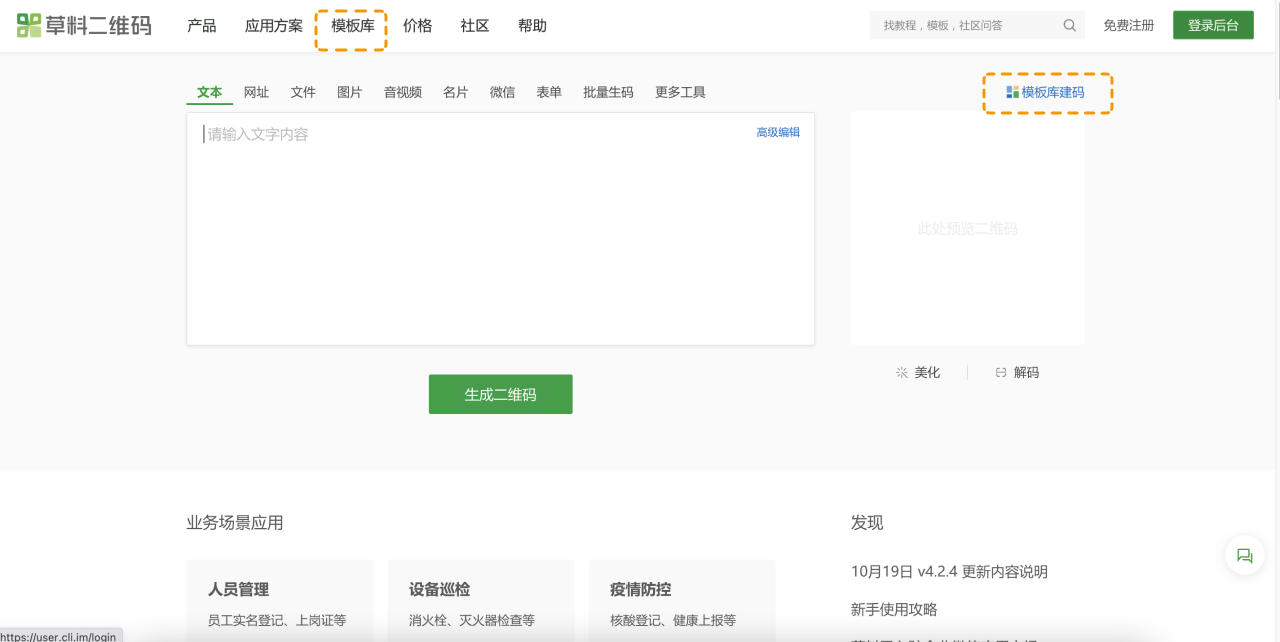Open the 疫情防控 scenario card
This screenshot has width=1280, height=642.
pos(682,601)
